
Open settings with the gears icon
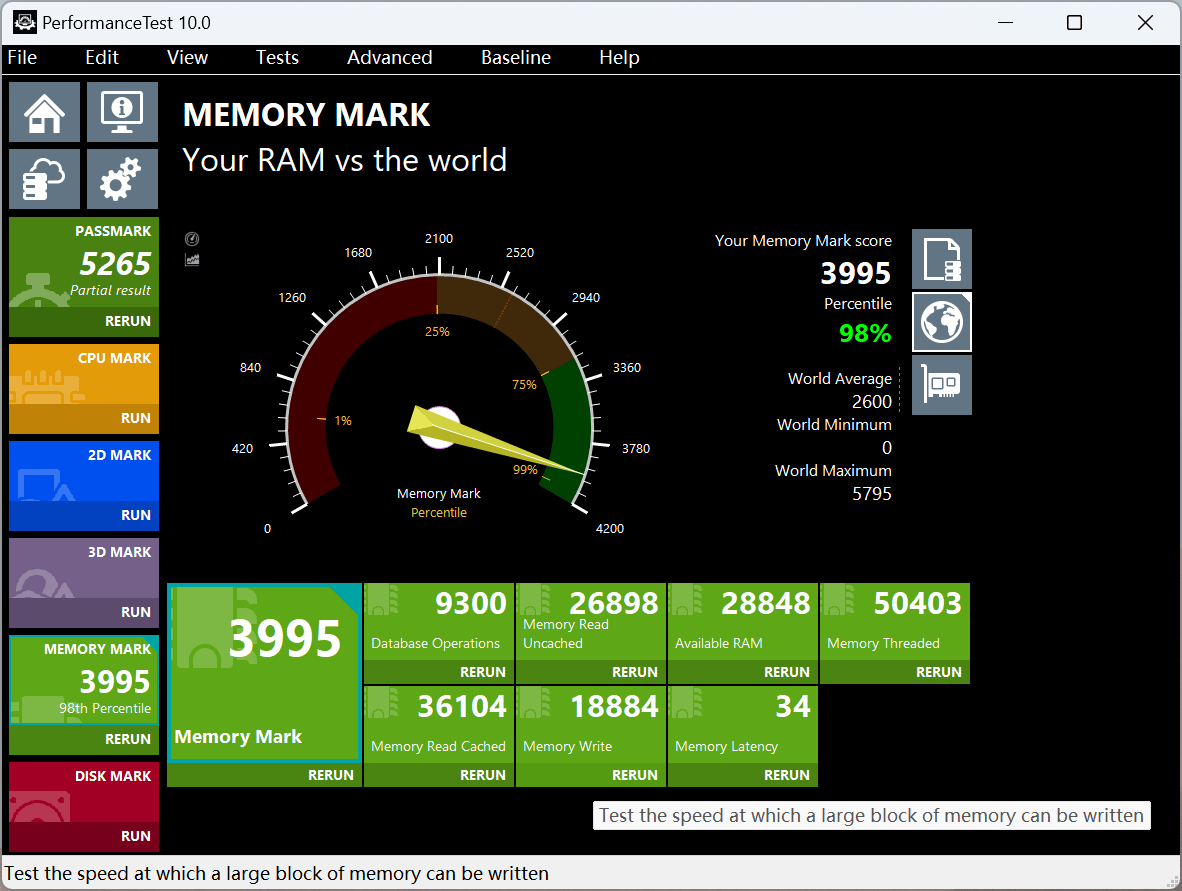click(x=122, y=179)
